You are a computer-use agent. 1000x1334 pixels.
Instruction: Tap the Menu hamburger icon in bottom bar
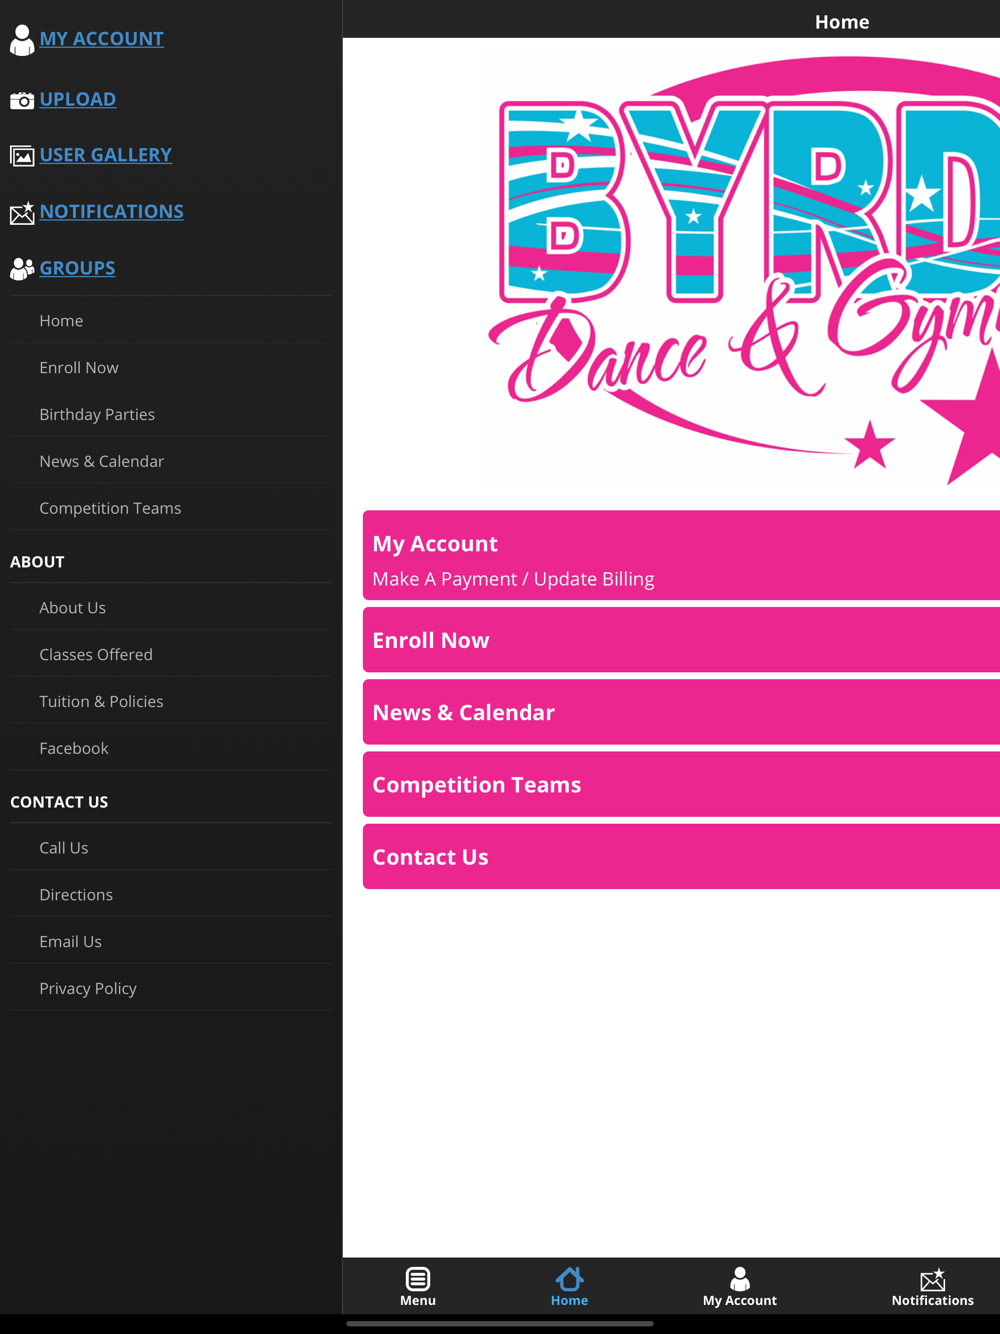[418, 1279]
